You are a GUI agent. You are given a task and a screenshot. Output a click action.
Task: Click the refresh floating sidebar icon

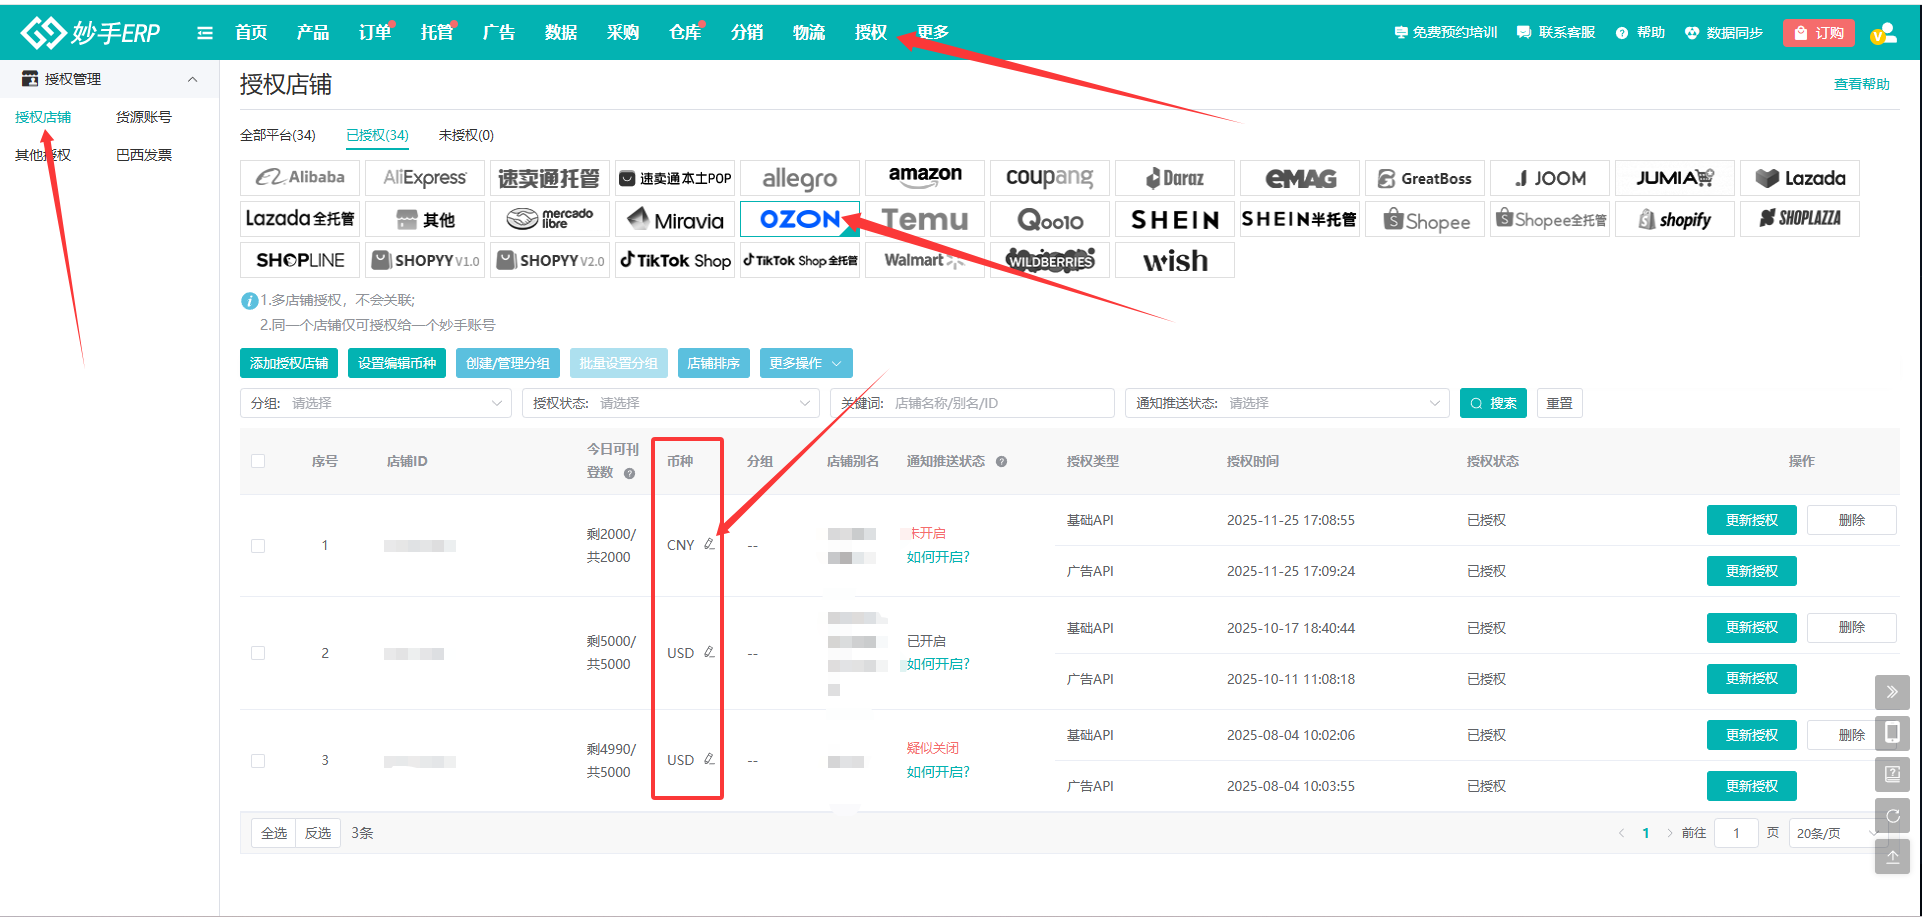click(1892, 815)
